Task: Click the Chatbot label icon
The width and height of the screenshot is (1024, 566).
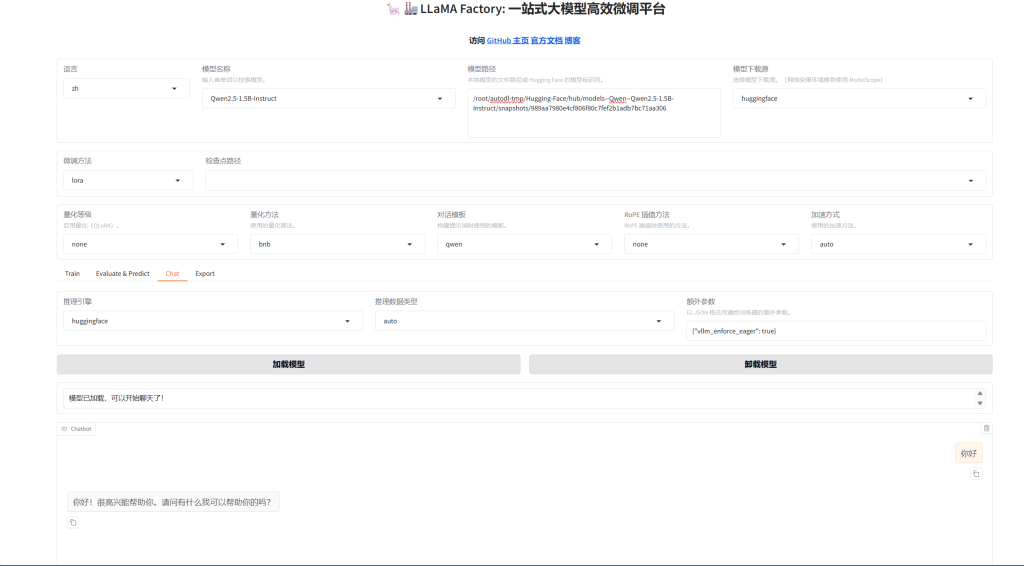Action: [x=64, y=429]
